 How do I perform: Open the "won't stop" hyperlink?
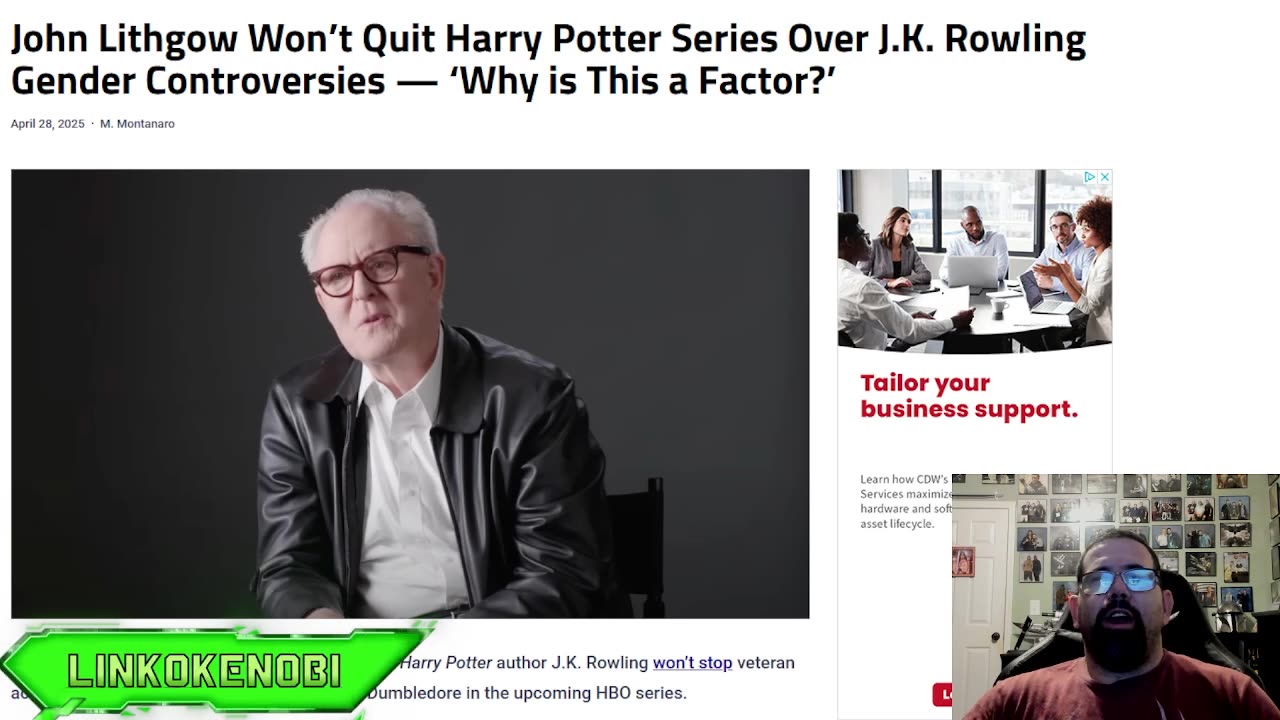pos(692,662)
